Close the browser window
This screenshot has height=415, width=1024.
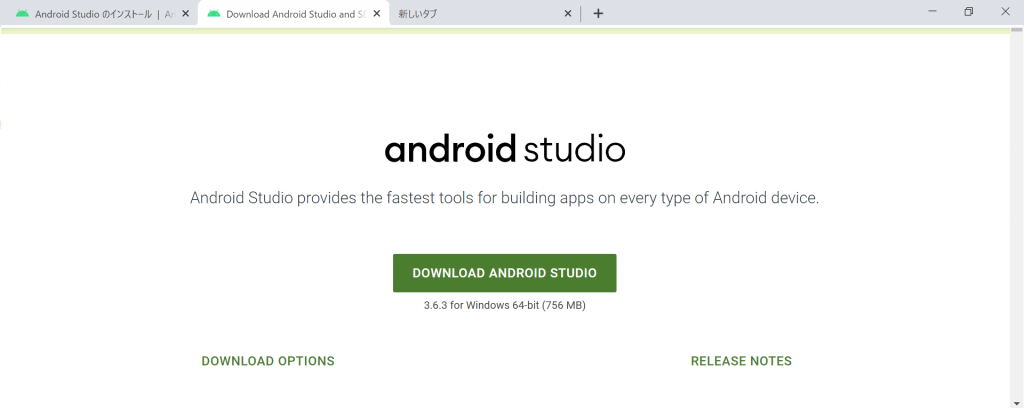(1004, 12)
